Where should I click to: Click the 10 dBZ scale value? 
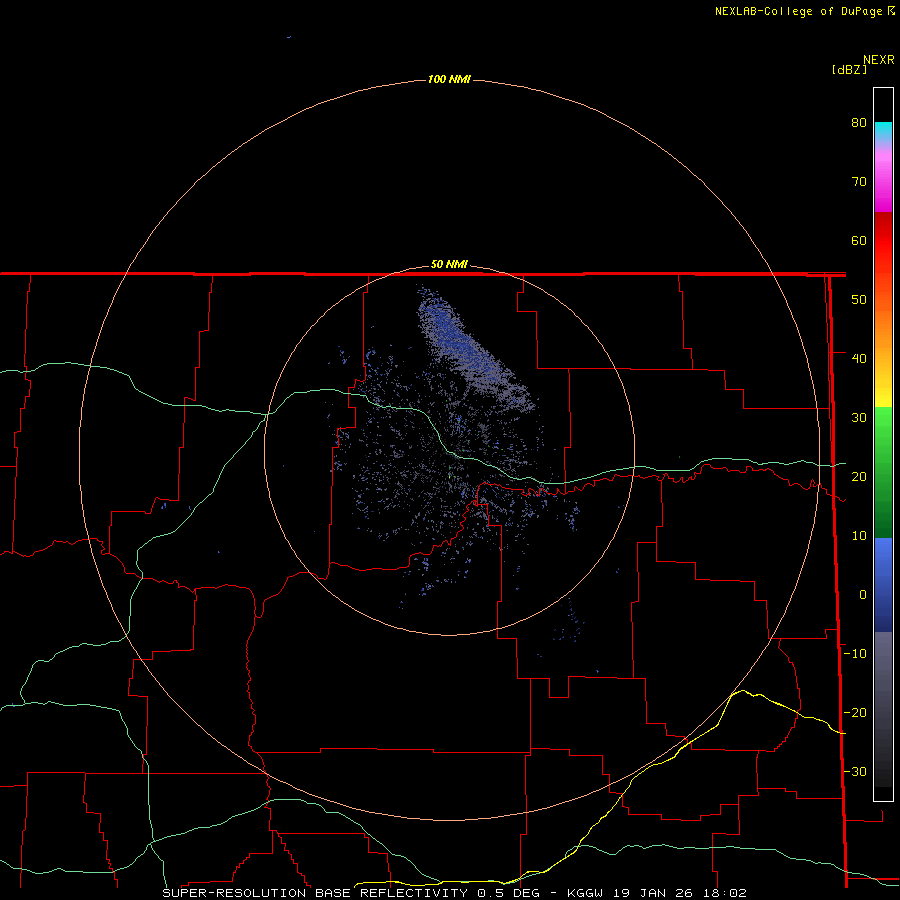[x=859, y=536]
